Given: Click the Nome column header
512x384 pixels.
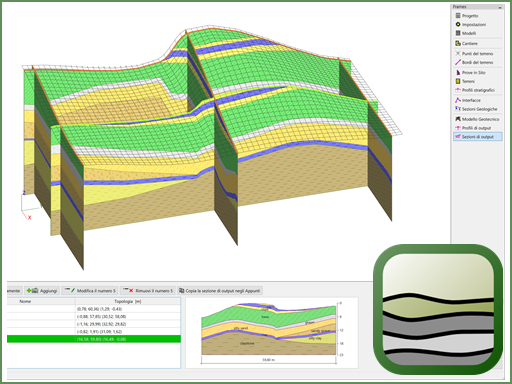Looking at the screenshot, I should click(x=41, y=301).
